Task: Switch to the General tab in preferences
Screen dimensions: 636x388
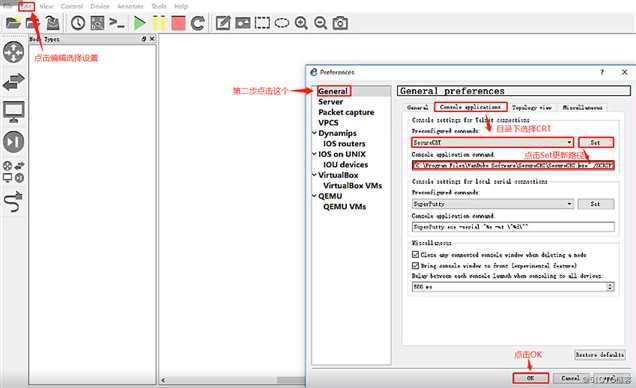Action: click(418, 107)
